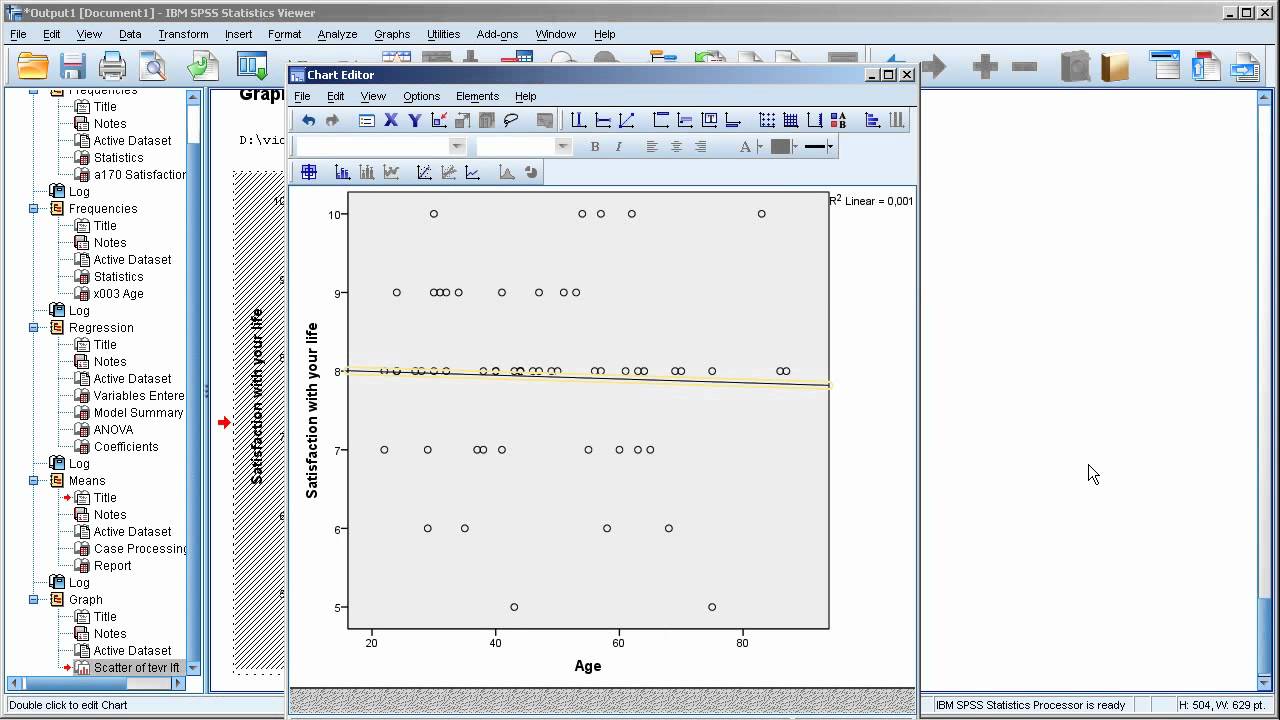This screenshot has height=720, width=1280.
Task: Add Y axis reference line icon
Action: pos(602,120)
